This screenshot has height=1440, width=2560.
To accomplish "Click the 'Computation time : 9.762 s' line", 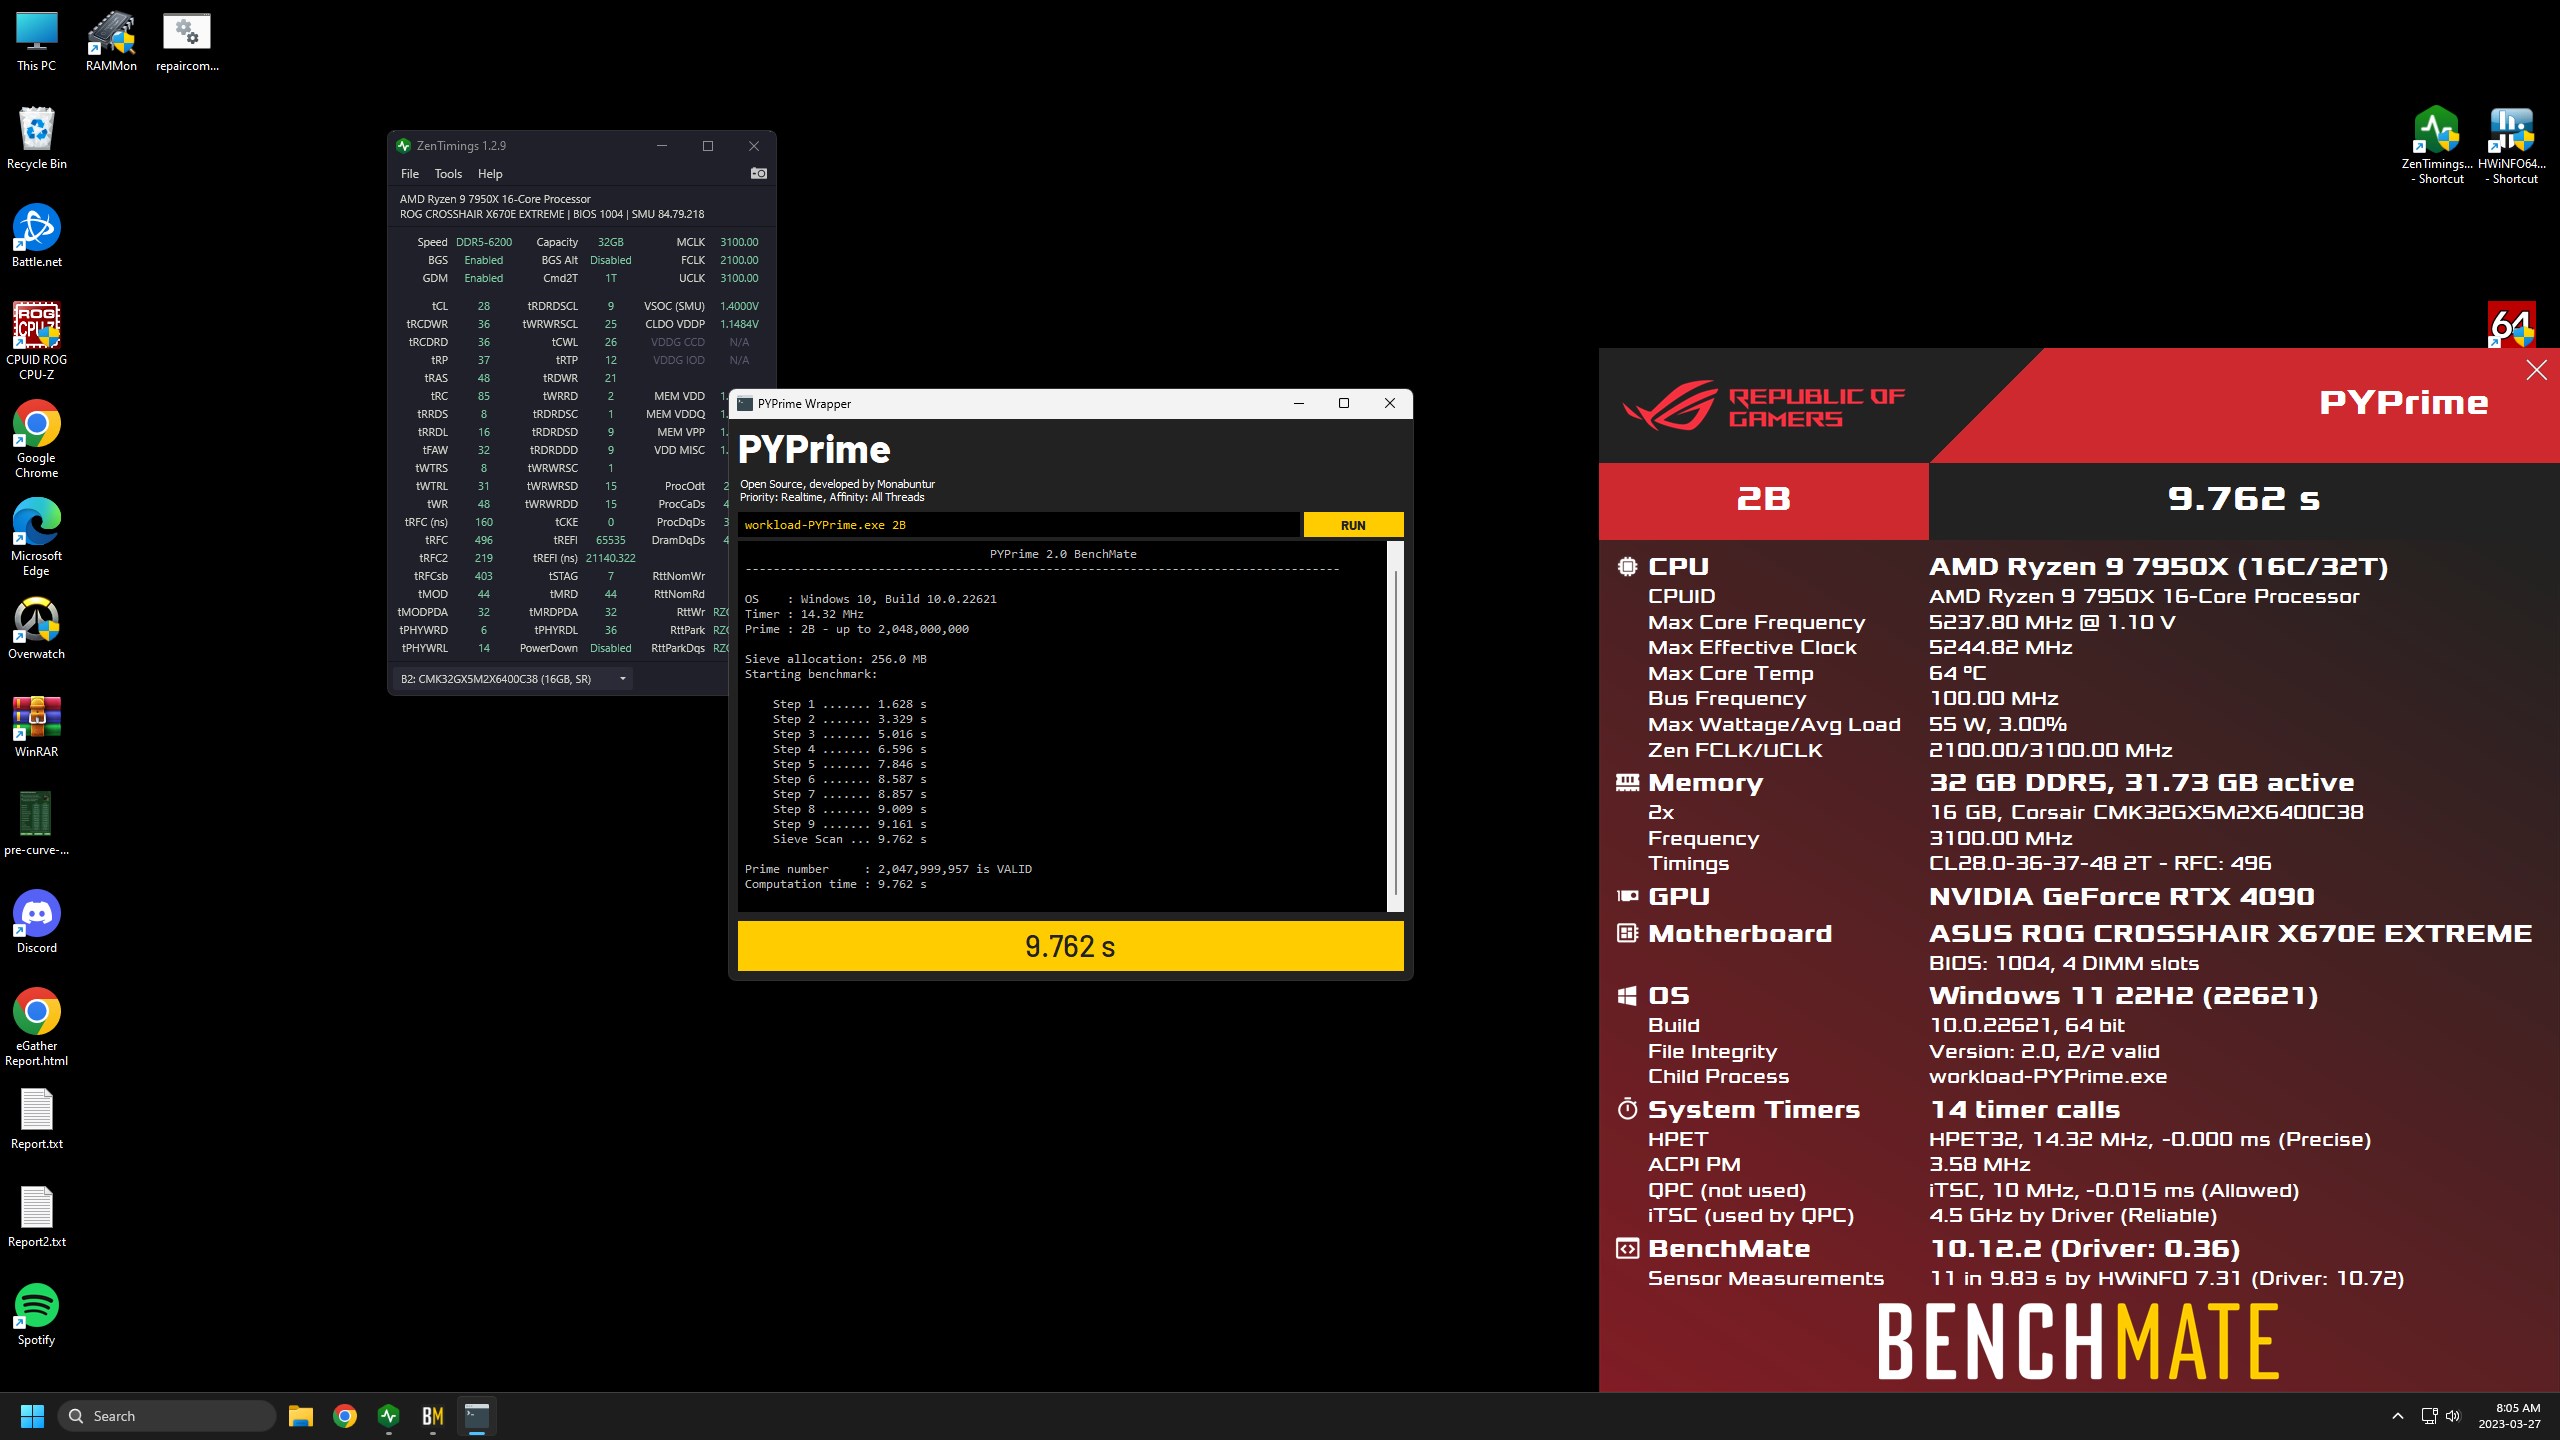I will [x=835, y=884].
